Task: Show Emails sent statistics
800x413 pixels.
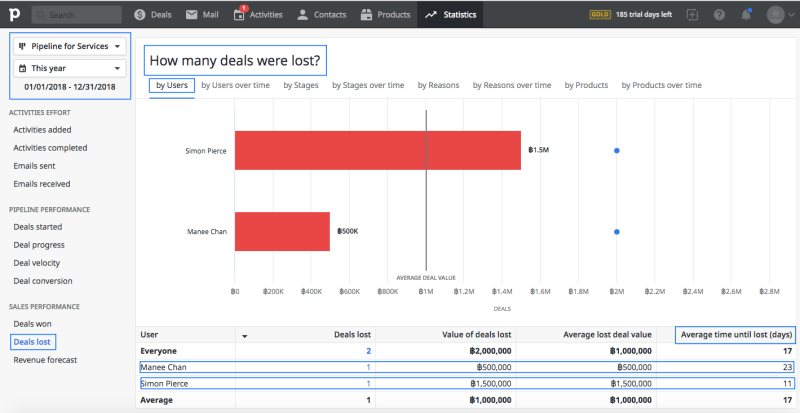Action: pyautogui.click(x=34, y=166)
